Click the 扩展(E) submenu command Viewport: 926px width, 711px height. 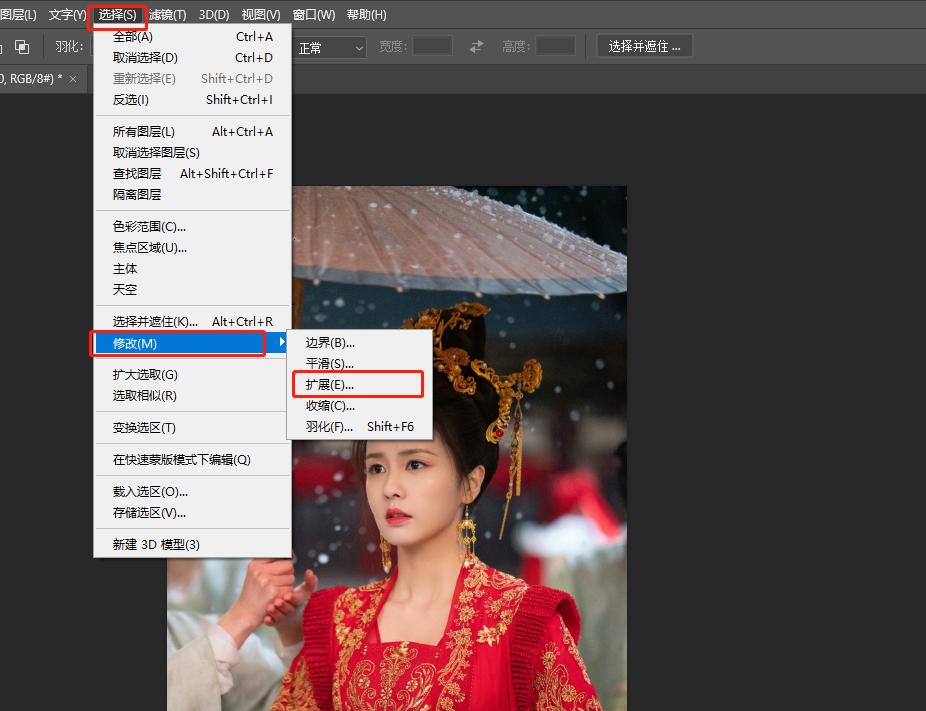pyautogui.click(x=328, y=384)
